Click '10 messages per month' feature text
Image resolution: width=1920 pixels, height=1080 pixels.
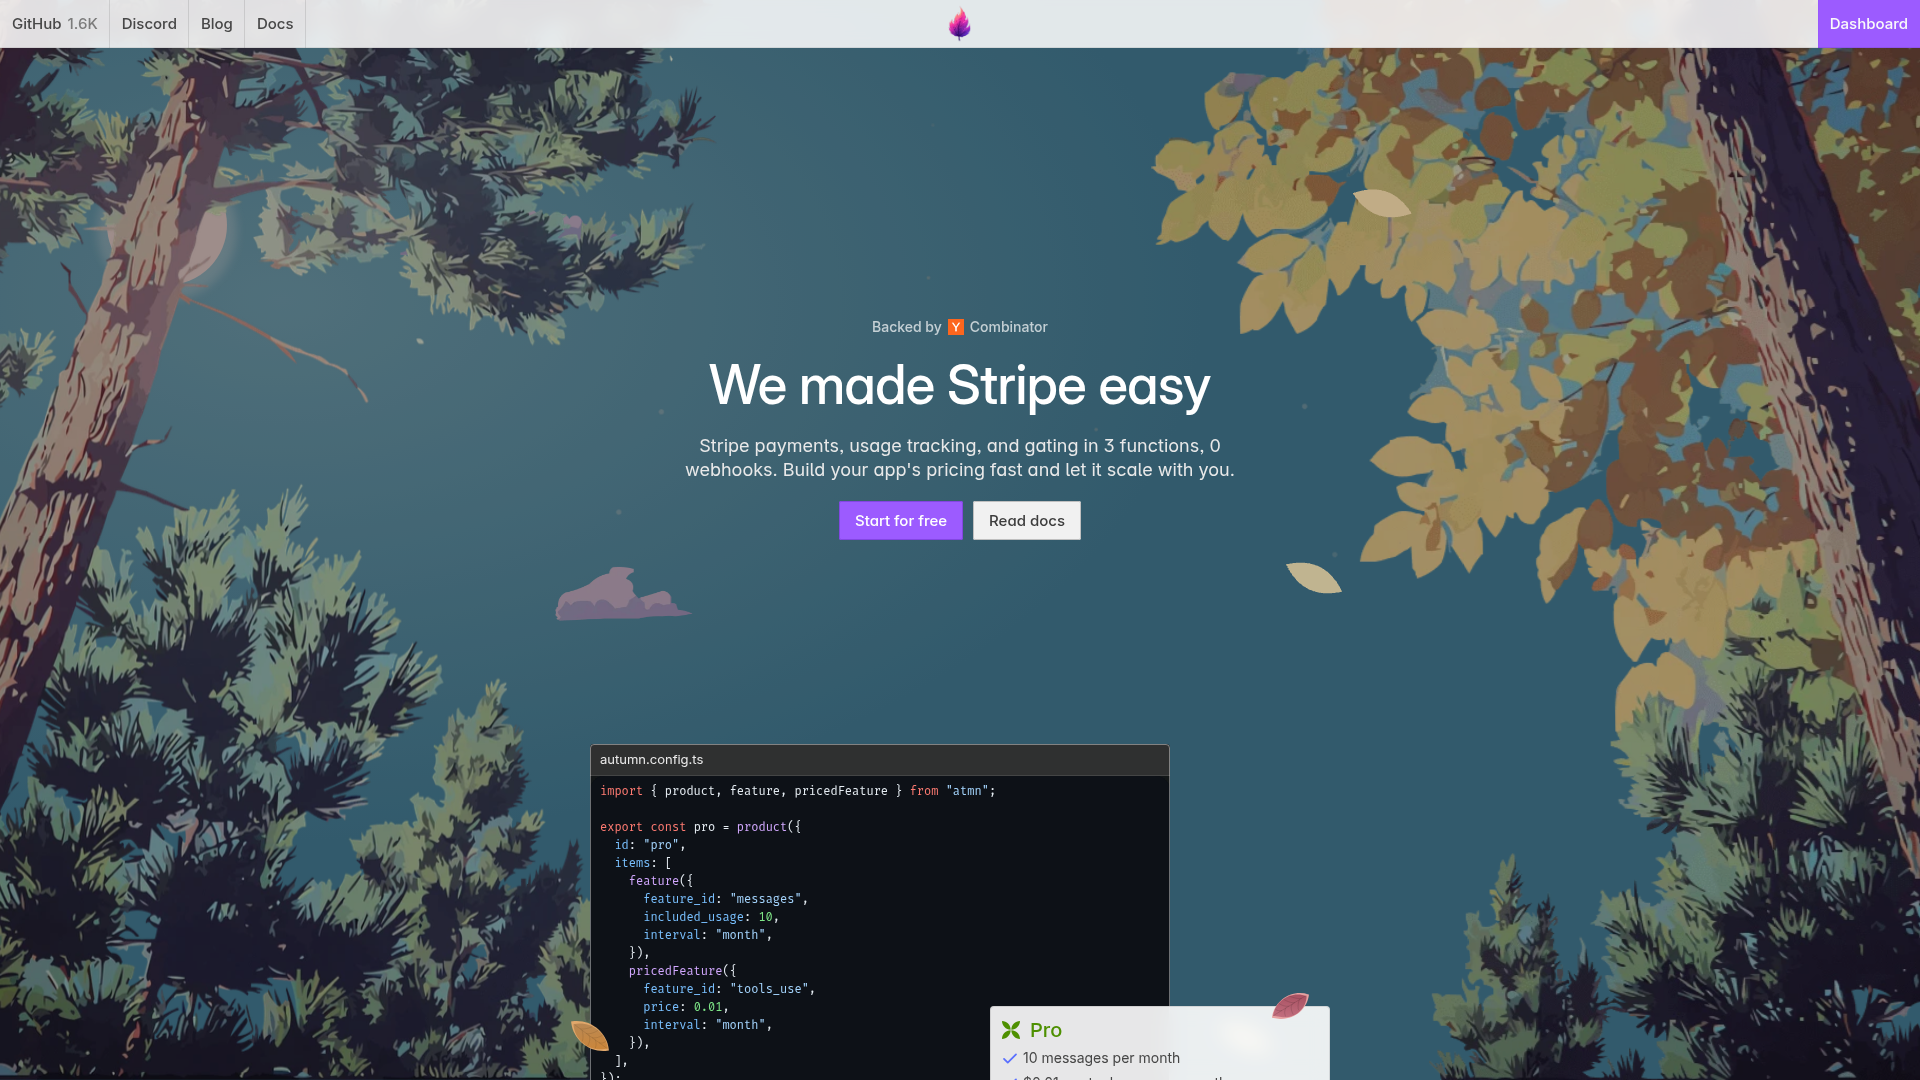1101,1058
